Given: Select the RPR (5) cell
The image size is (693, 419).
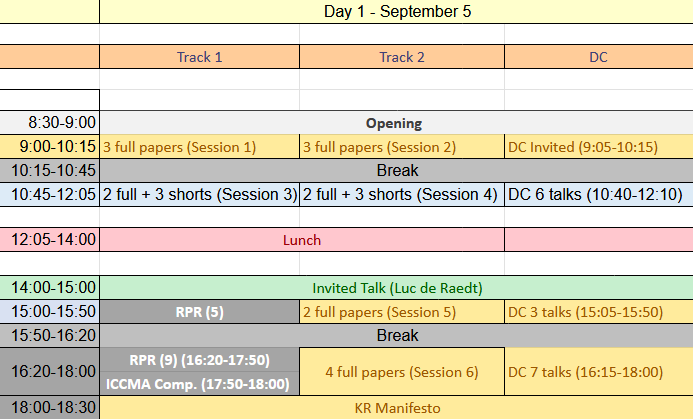Looking at the screenshot, I should click(199, 312).
